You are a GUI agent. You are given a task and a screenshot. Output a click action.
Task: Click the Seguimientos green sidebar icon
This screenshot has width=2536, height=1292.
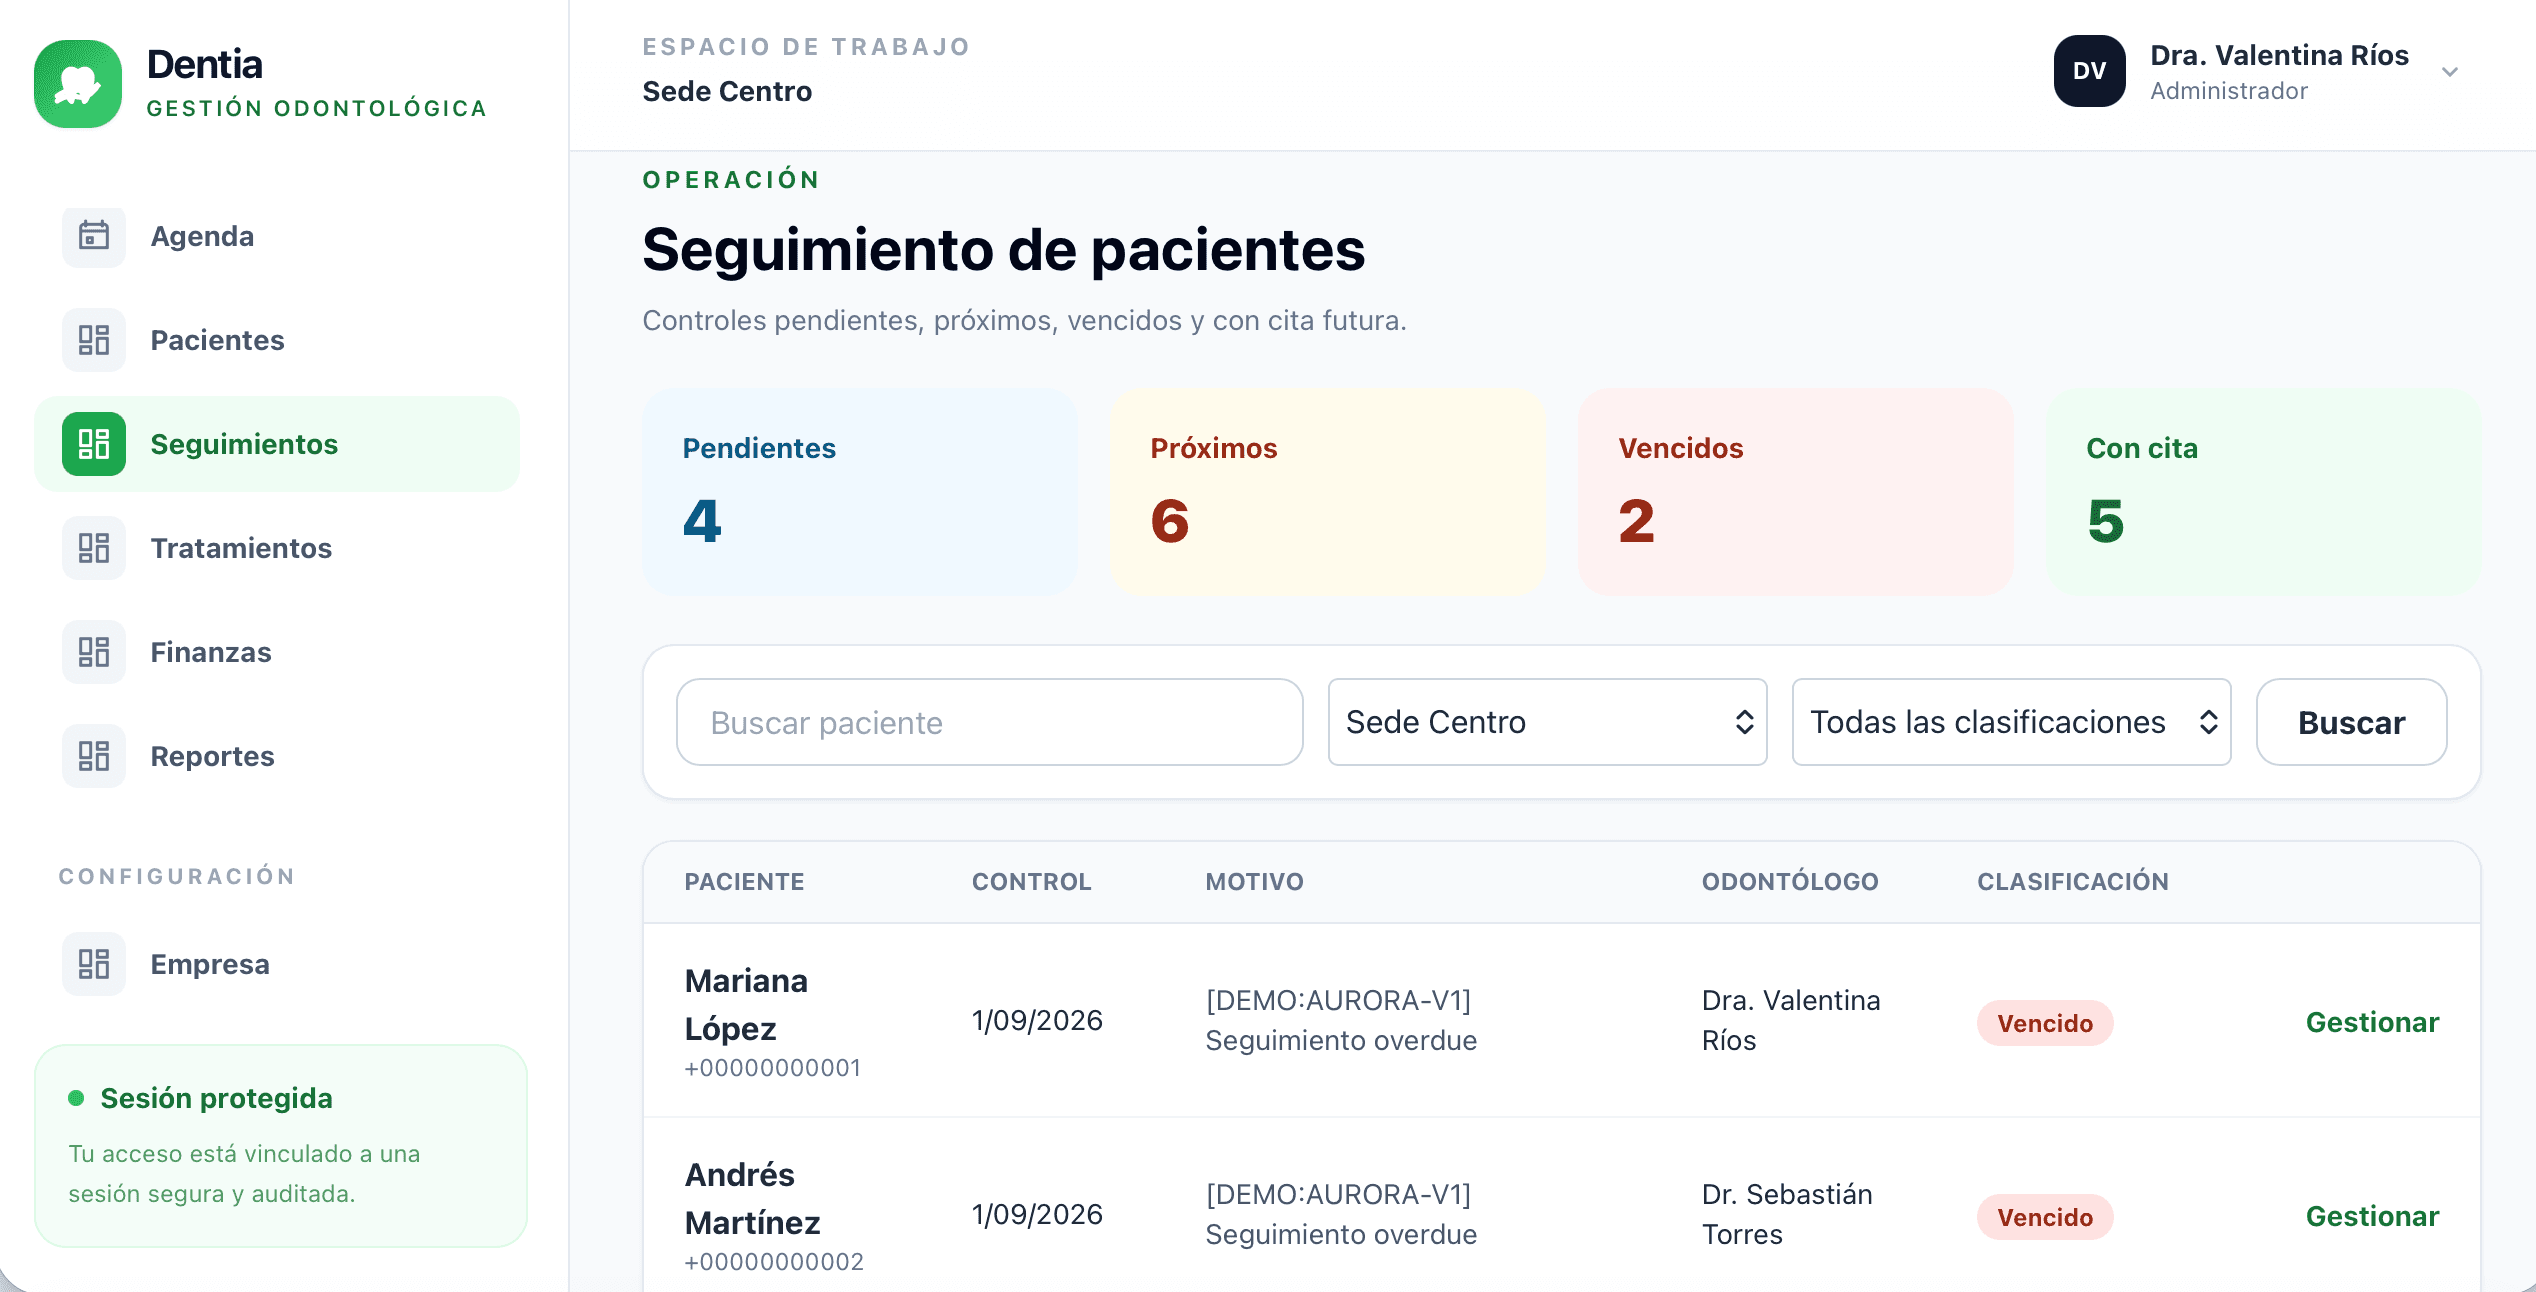[x=94, y=444]
